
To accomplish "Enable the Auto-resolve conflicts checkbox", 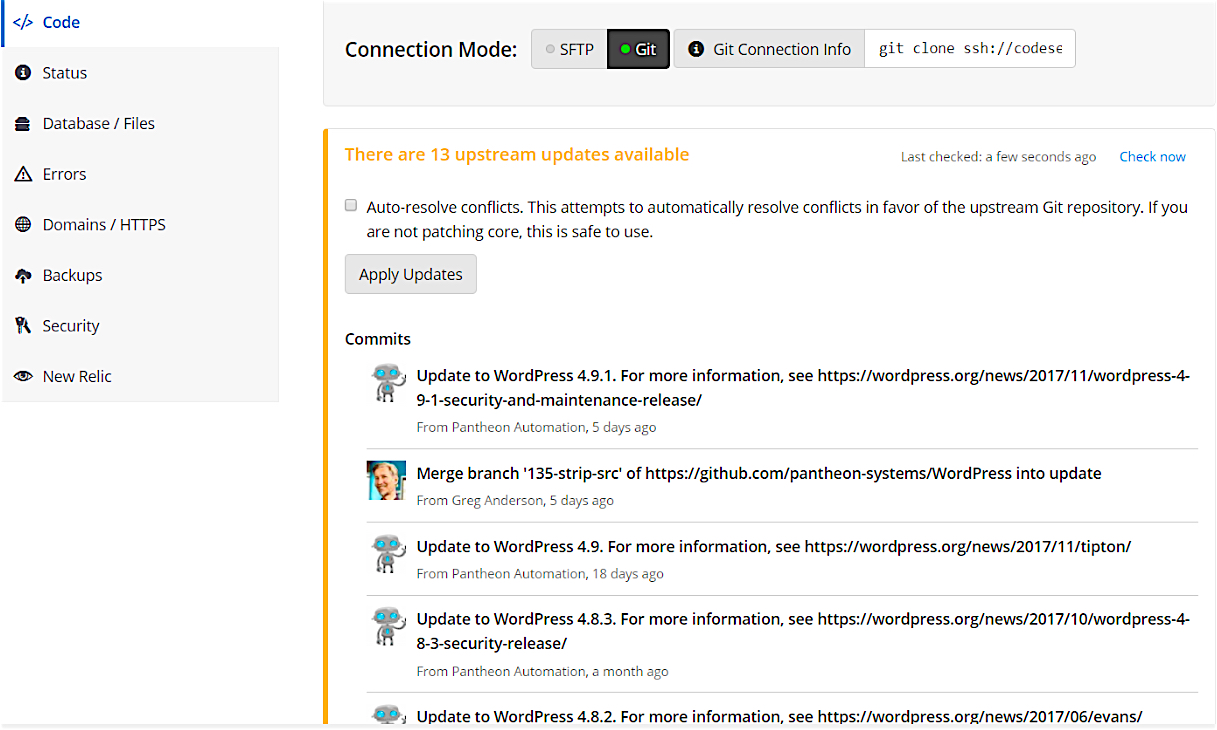I will 351,206.
